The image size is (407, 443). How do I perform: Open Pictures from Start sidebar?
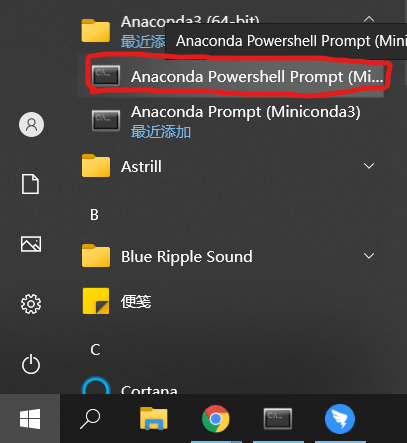point(31,244)
